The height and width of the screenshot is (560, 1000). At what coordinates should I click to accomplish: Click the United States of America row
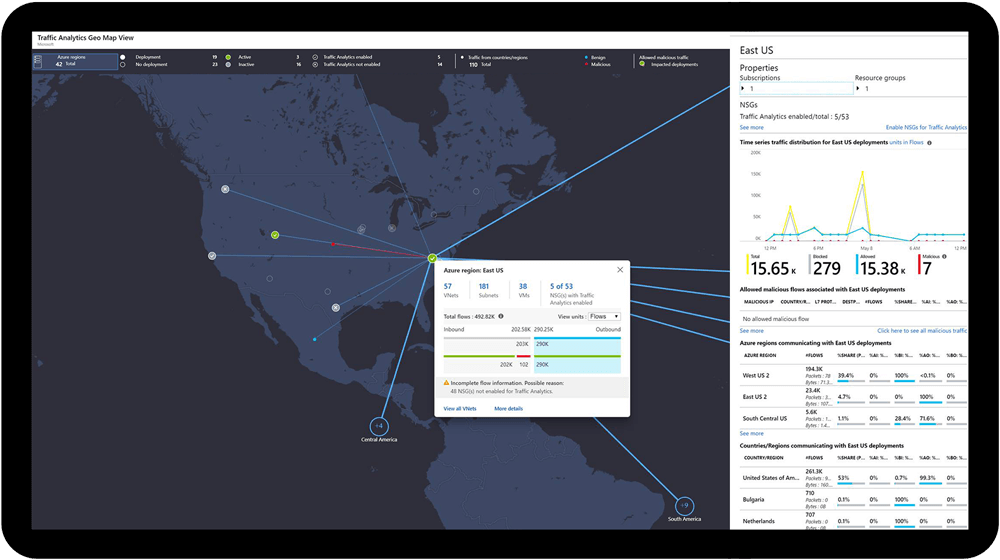click(853, 478)
